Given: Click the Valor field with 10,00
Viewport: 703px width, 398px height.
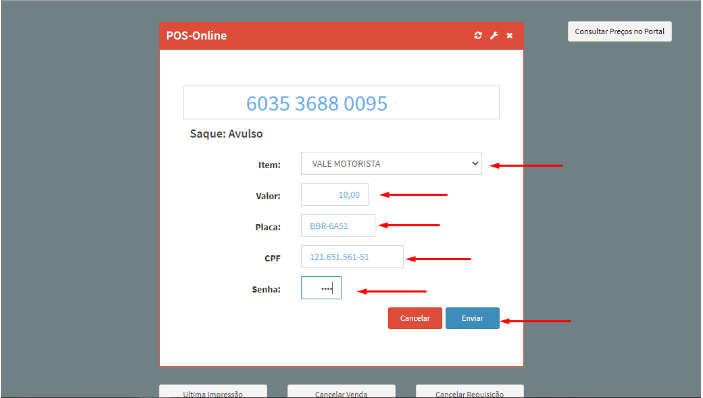Looking at the screenshot, I should click(335, 195).
